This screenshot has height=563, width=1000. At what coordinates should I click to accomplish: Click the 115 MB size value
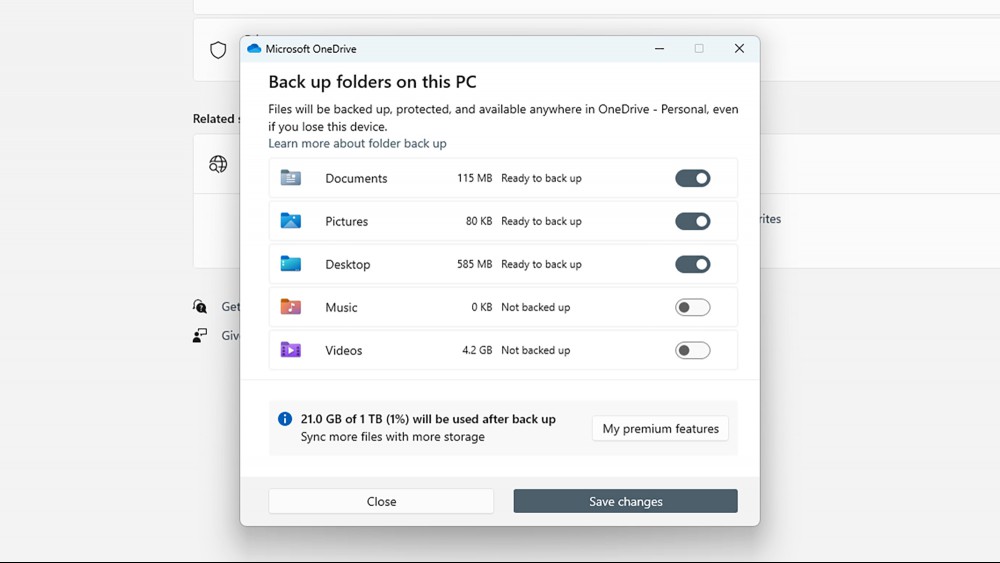coord(474,178)
